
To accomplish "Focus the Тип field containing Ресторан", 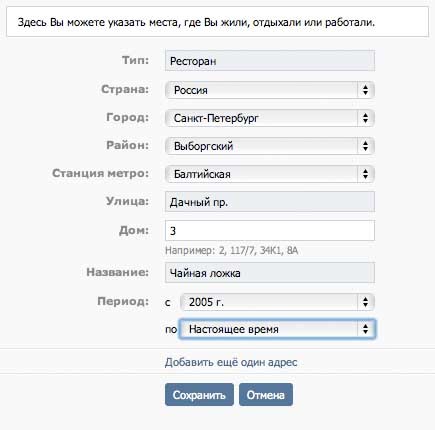I will tap(270, 61).
